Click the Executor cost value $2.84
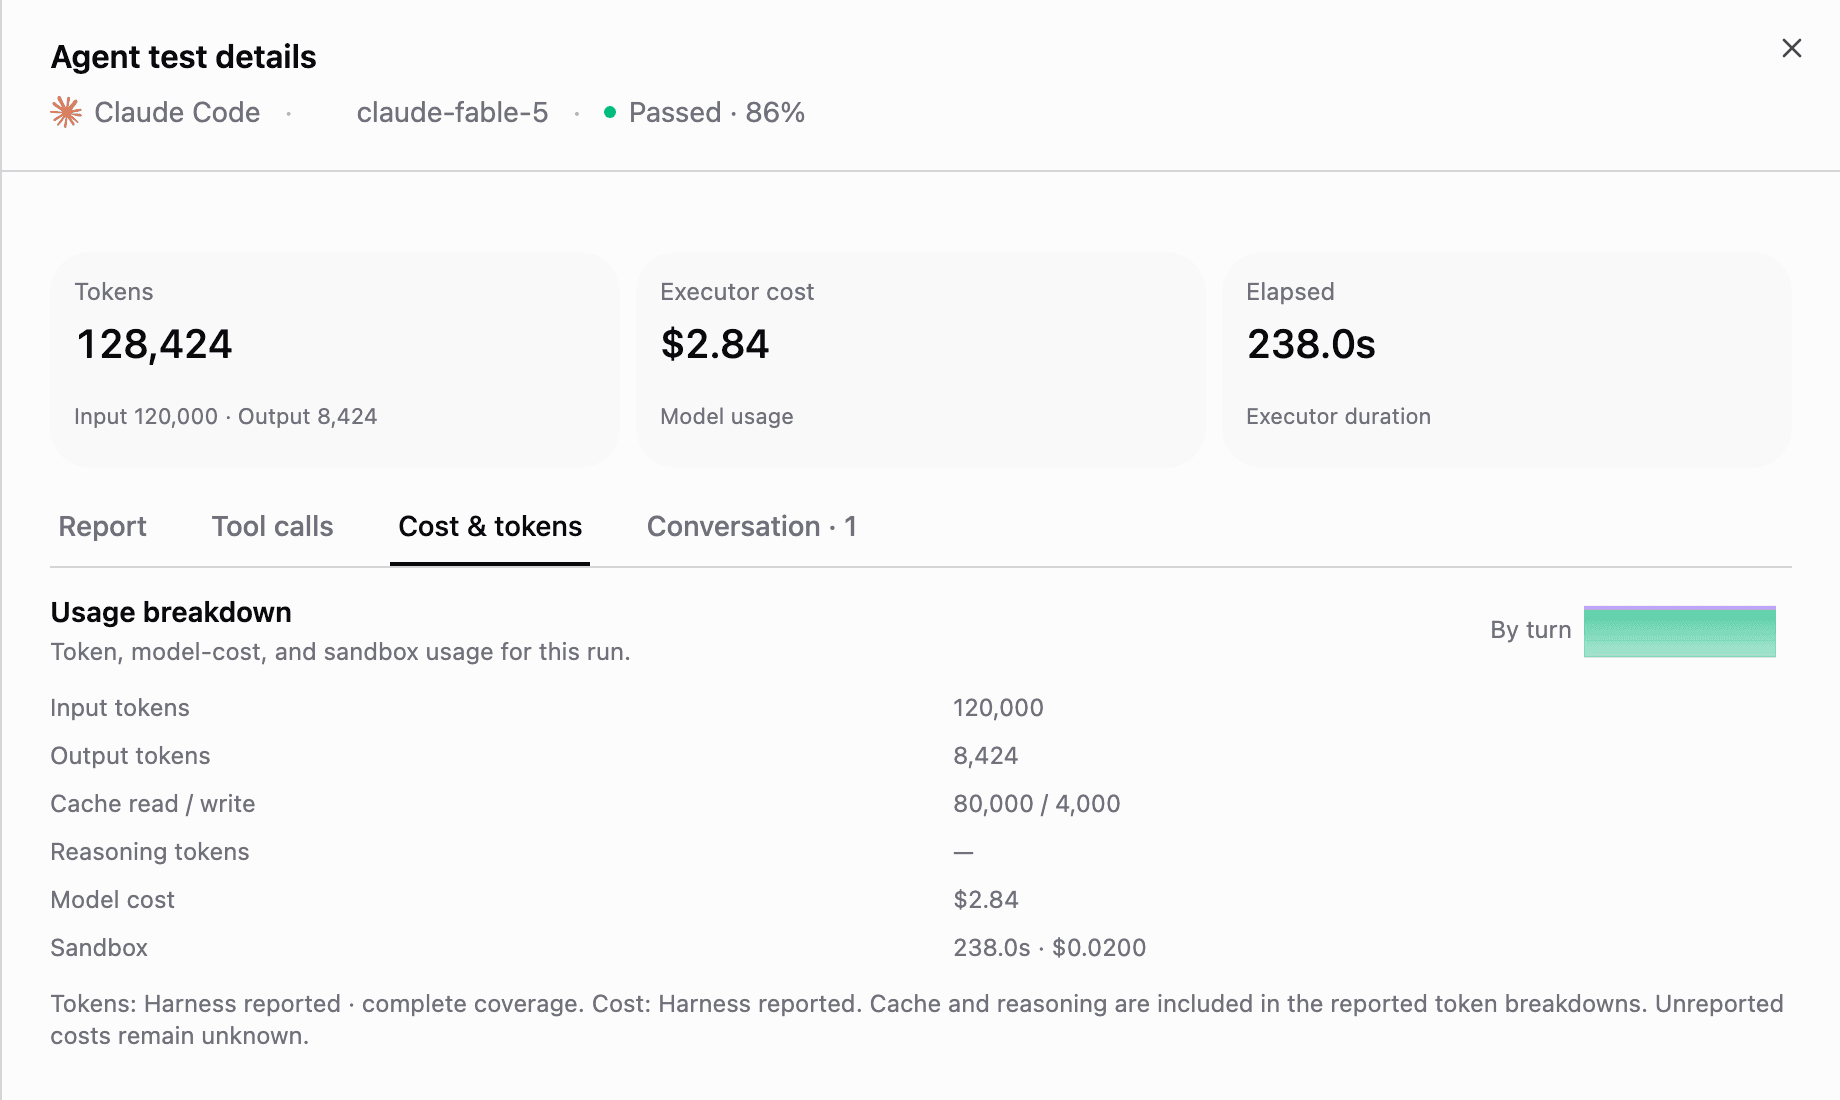 [714, 344]
